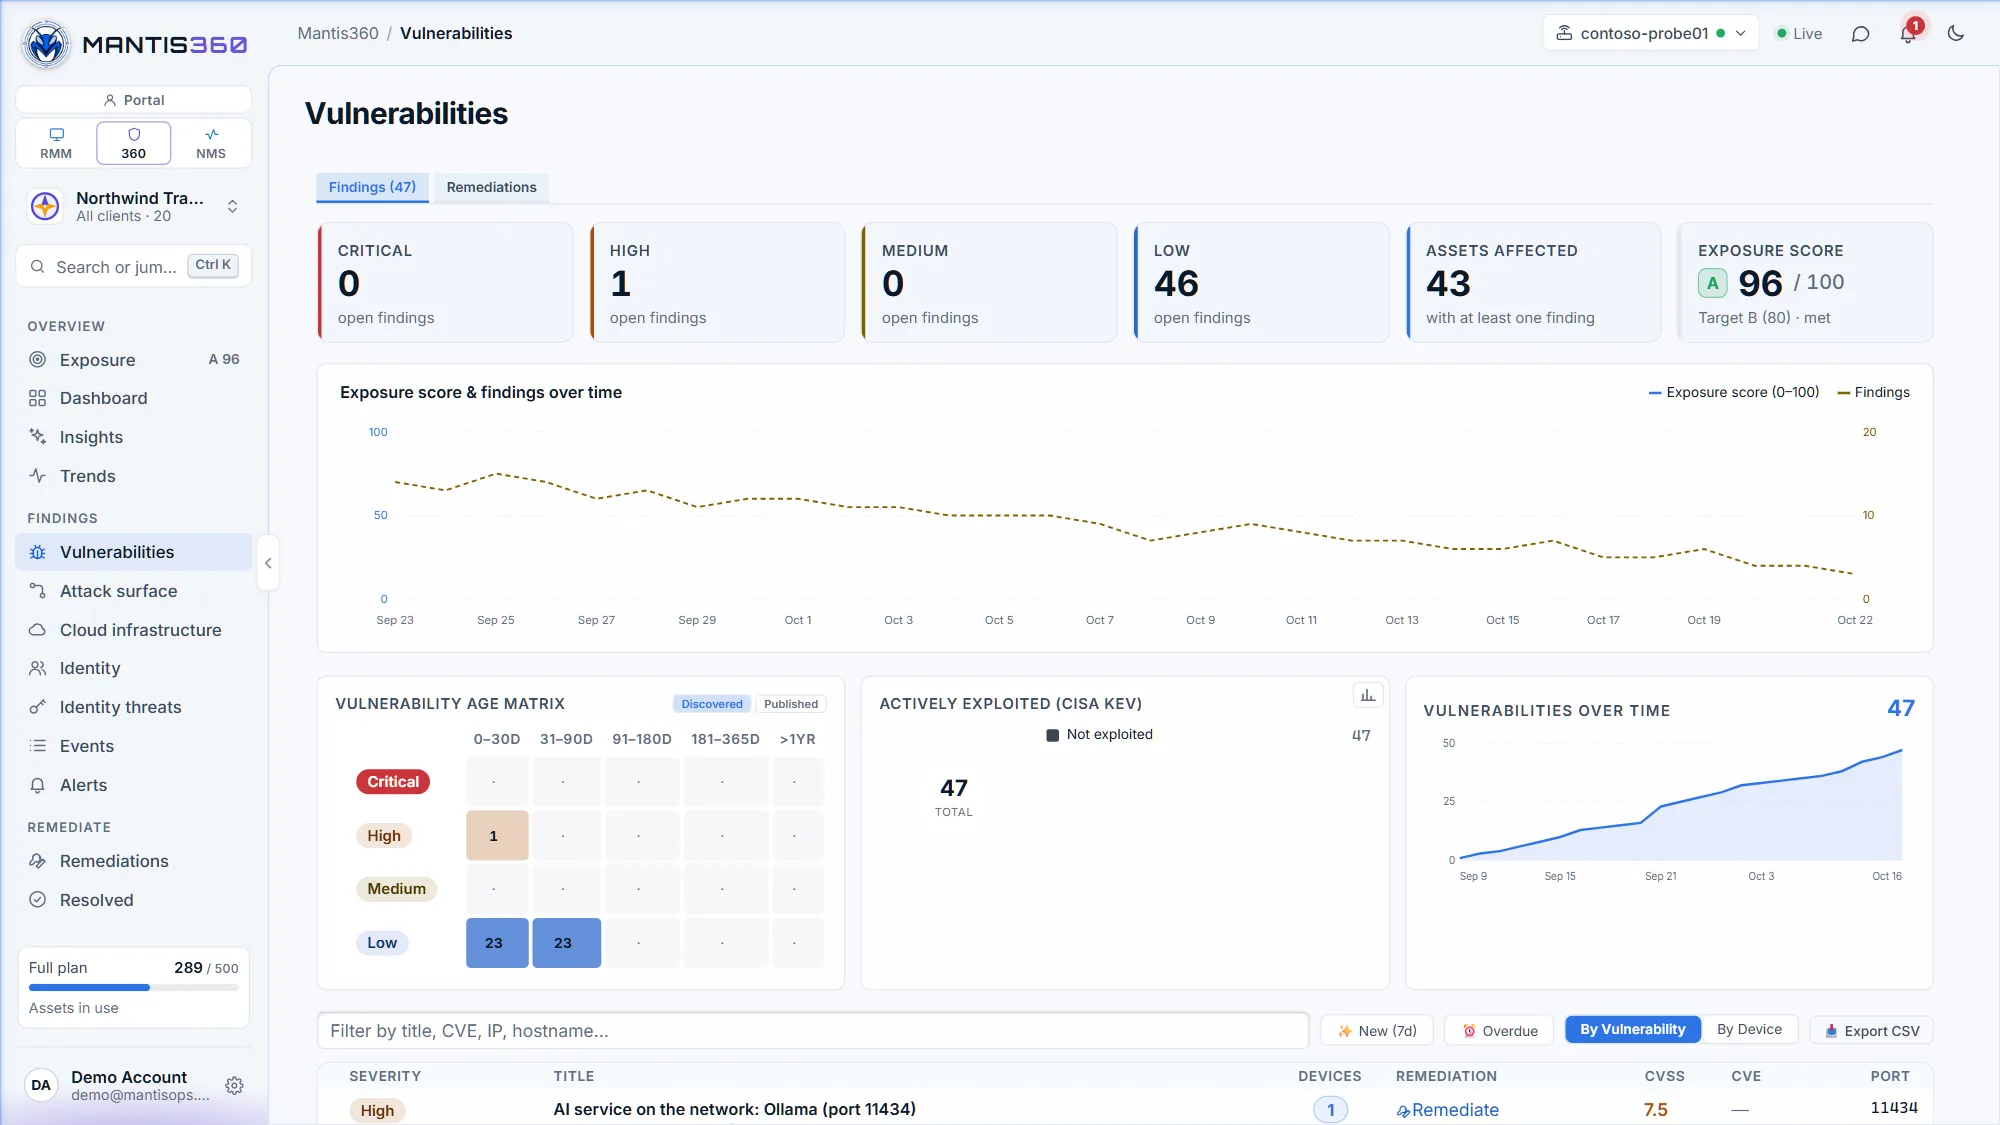Image resolution: width=2000 pixels, height=1125 pixels.
Task: Go to Mantis360 breadcrumb link
Action: tap(338, 33)
